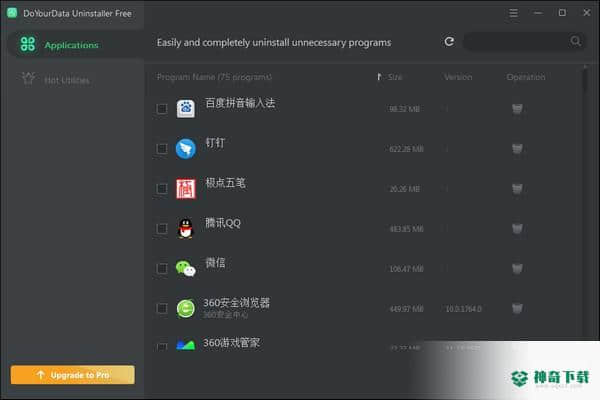
Task: Click the 腾讯QQ penguin icon
Action: 186,229
